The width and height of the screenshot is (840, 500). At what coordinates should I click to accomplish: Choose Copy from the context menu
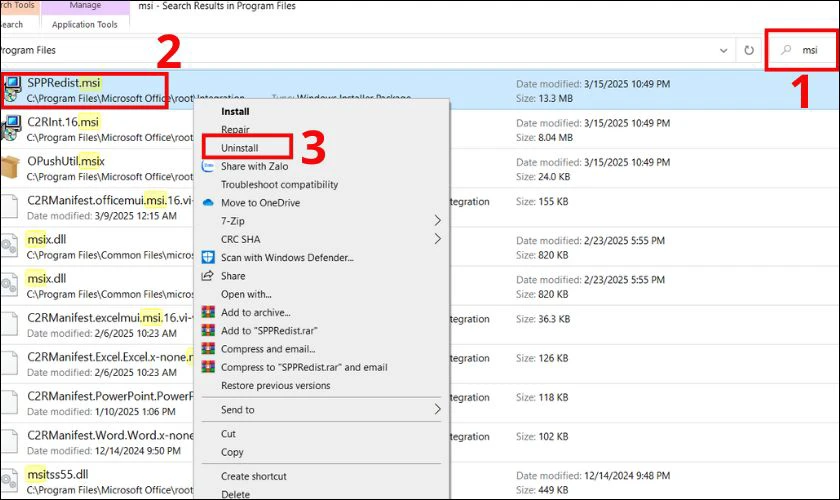point(232,452)
